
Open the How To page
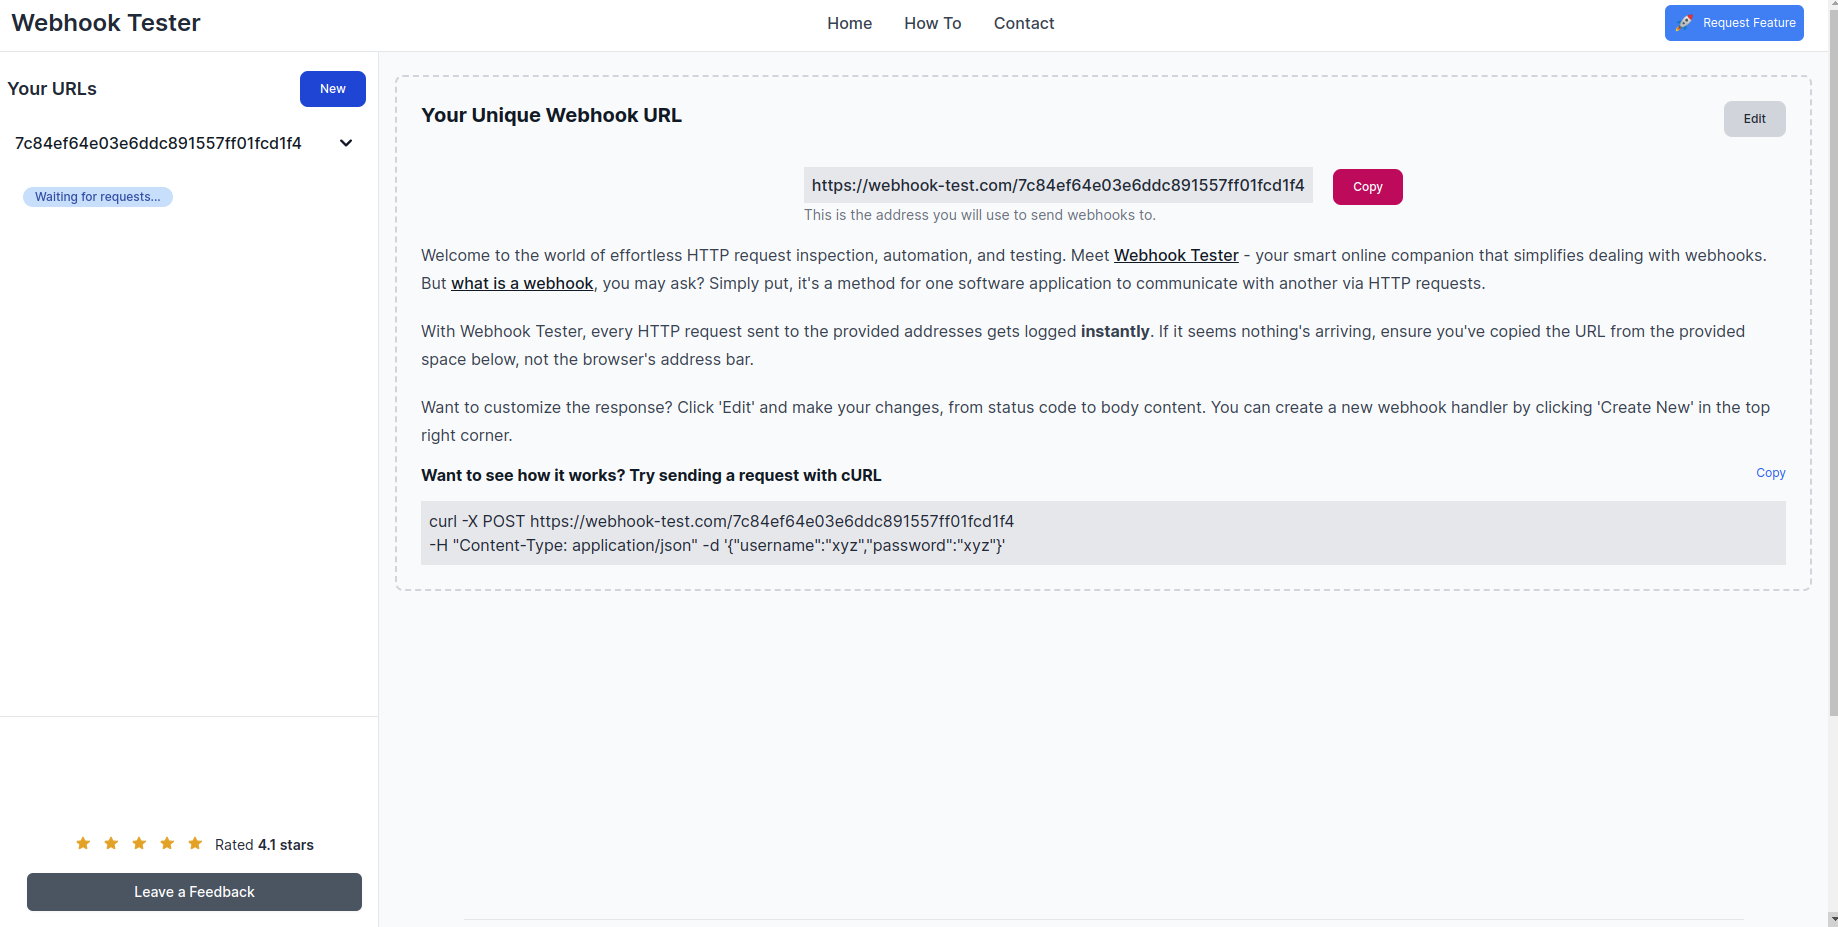[x=932, y=23]
